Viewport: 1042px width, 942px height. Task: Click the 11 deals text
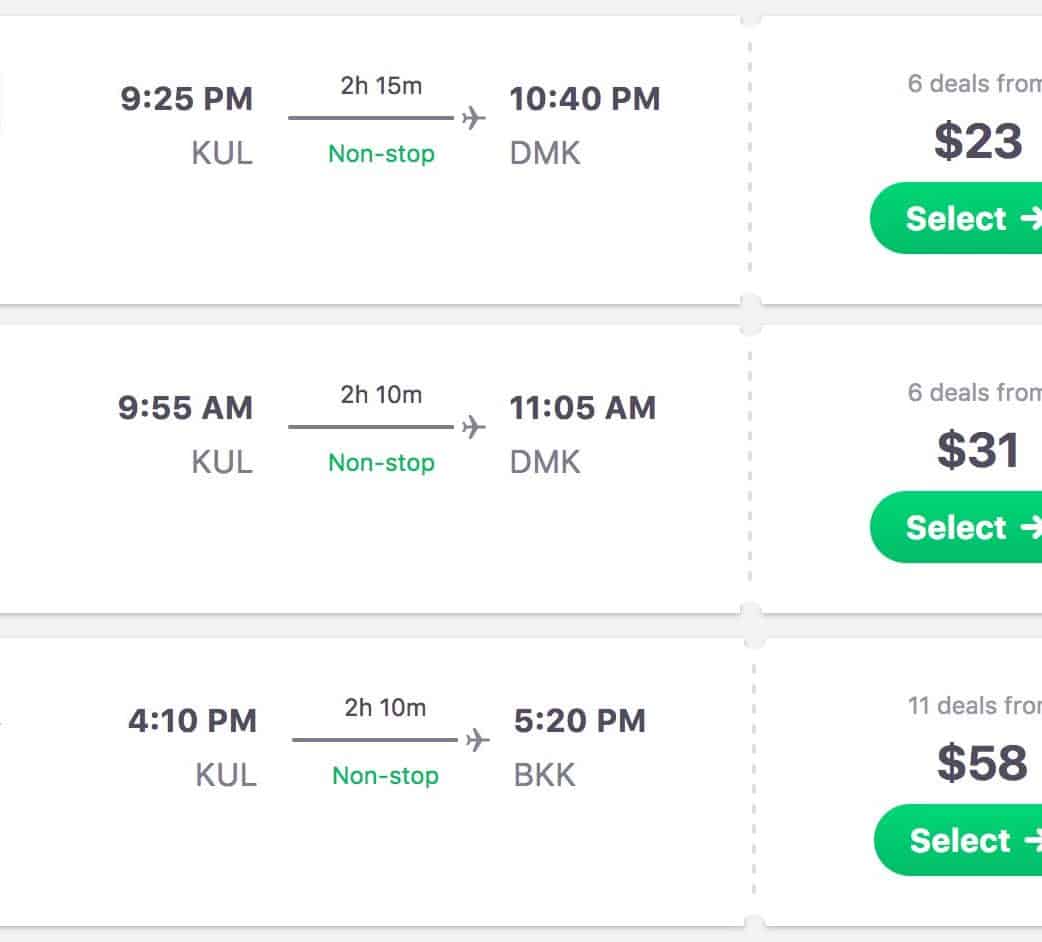(x=973, y=706)
